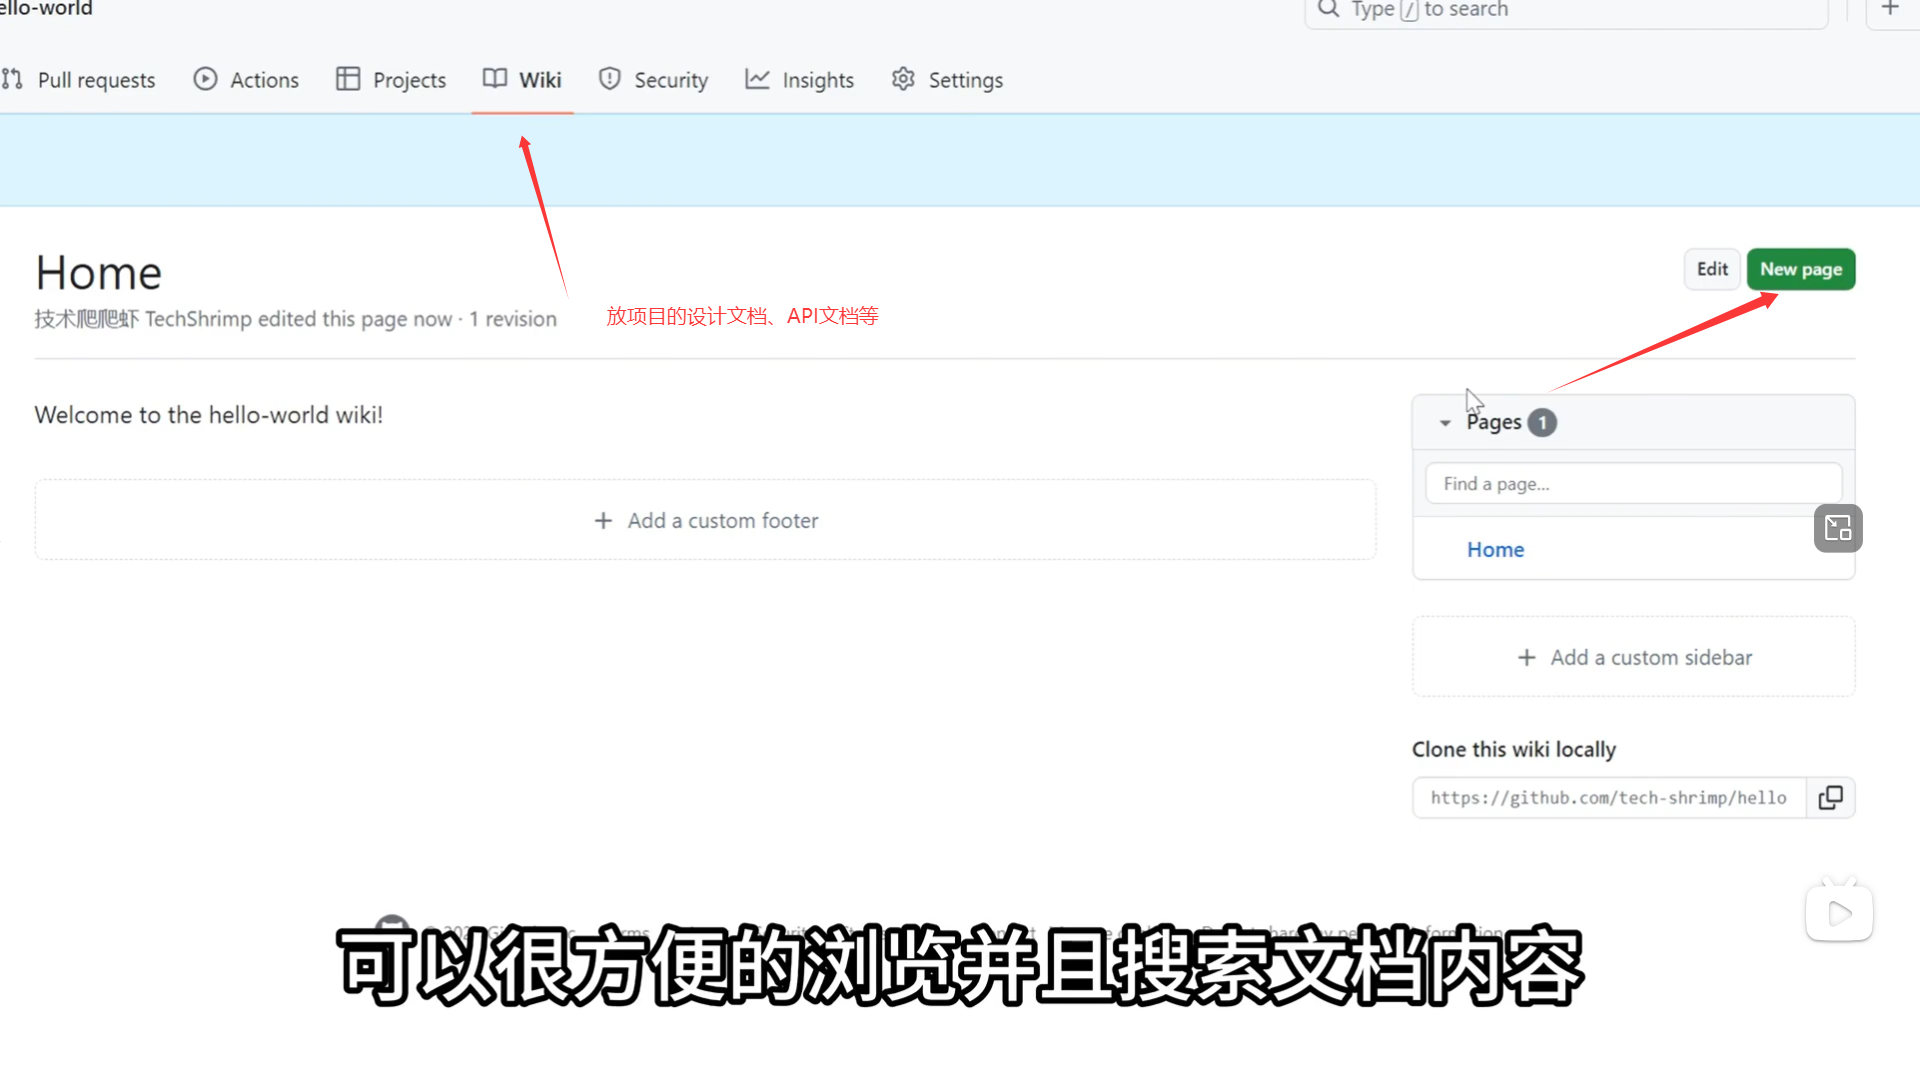The image size is (1920, 1080).
Task: Click the top search box
Action: coord(1565,10)
